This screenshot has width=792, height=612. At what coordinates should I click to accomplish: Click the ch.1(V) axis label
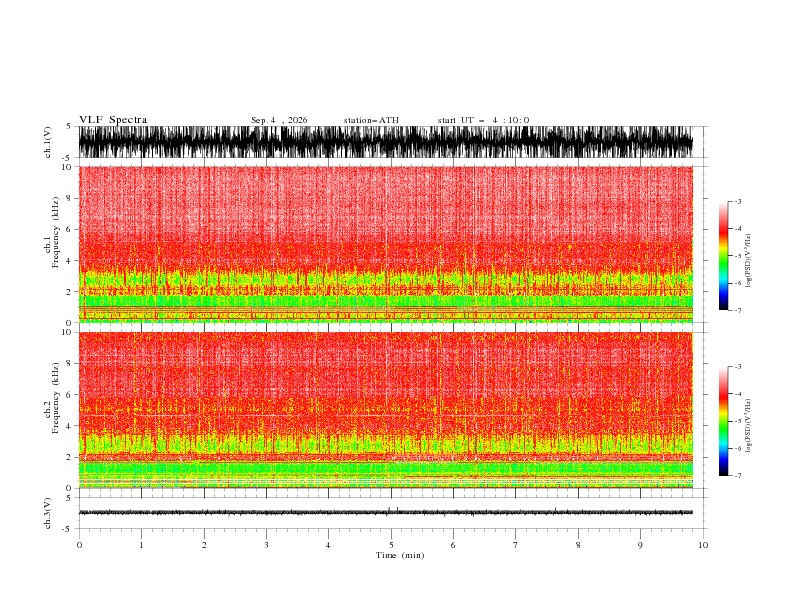click(48, 142)
